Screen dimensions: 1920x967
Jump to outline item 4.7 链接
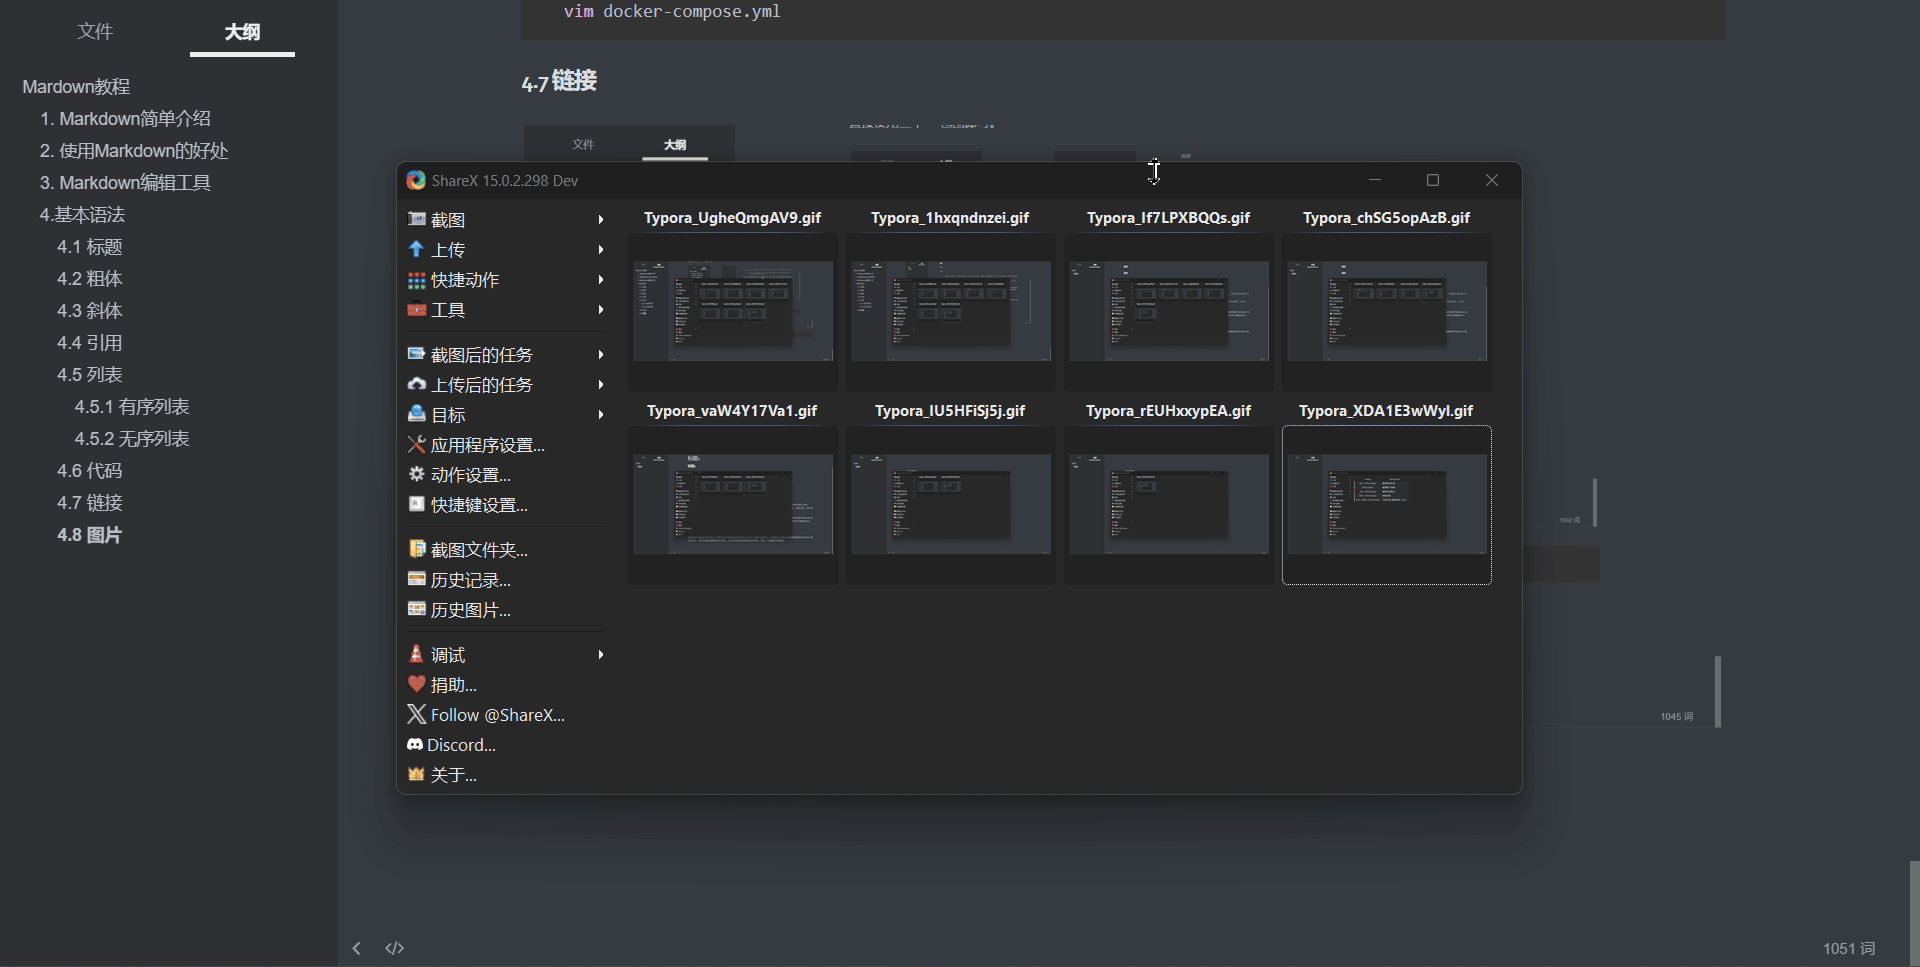point(90,503)
